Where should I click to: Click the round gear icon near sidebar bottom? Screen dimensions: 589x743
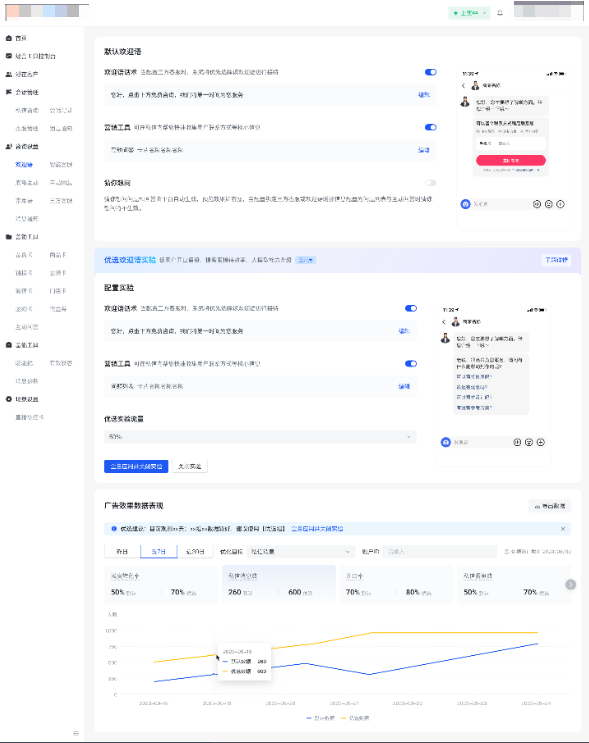coord(9,399)
